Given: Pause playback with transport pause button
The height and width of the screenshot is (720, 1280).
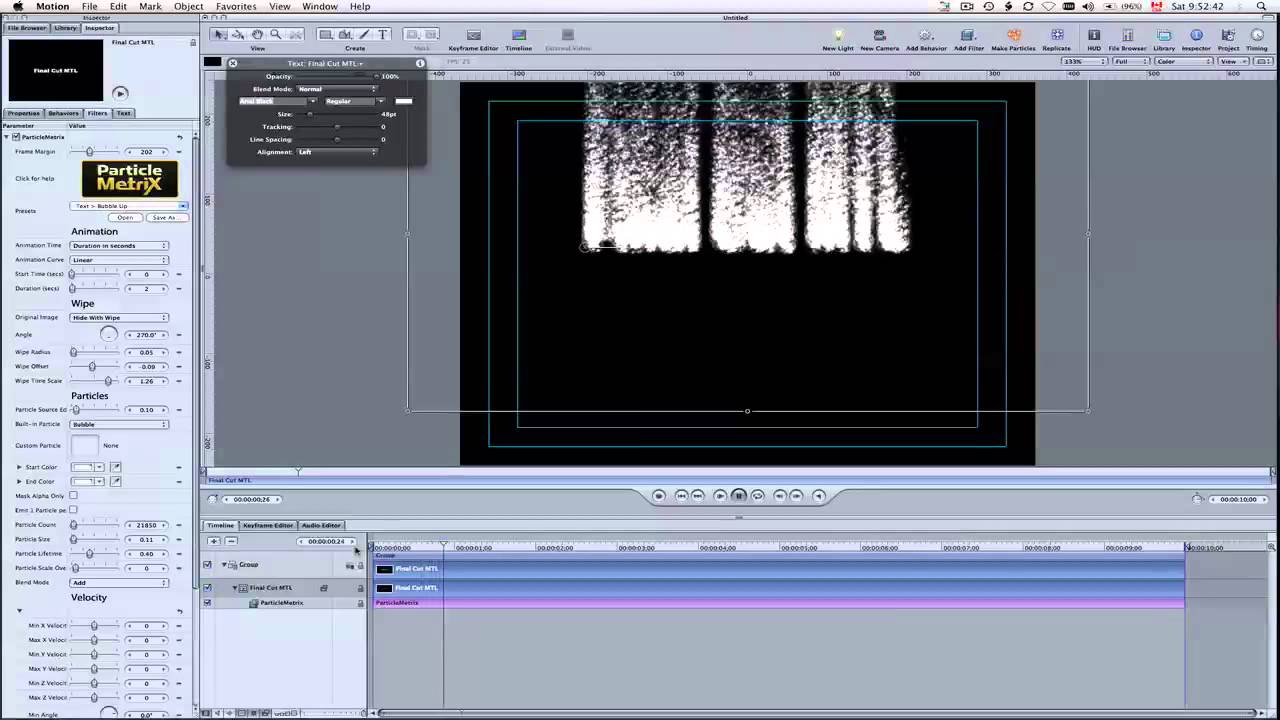Looking at the screenshot, I should click(x=739, y=496).
